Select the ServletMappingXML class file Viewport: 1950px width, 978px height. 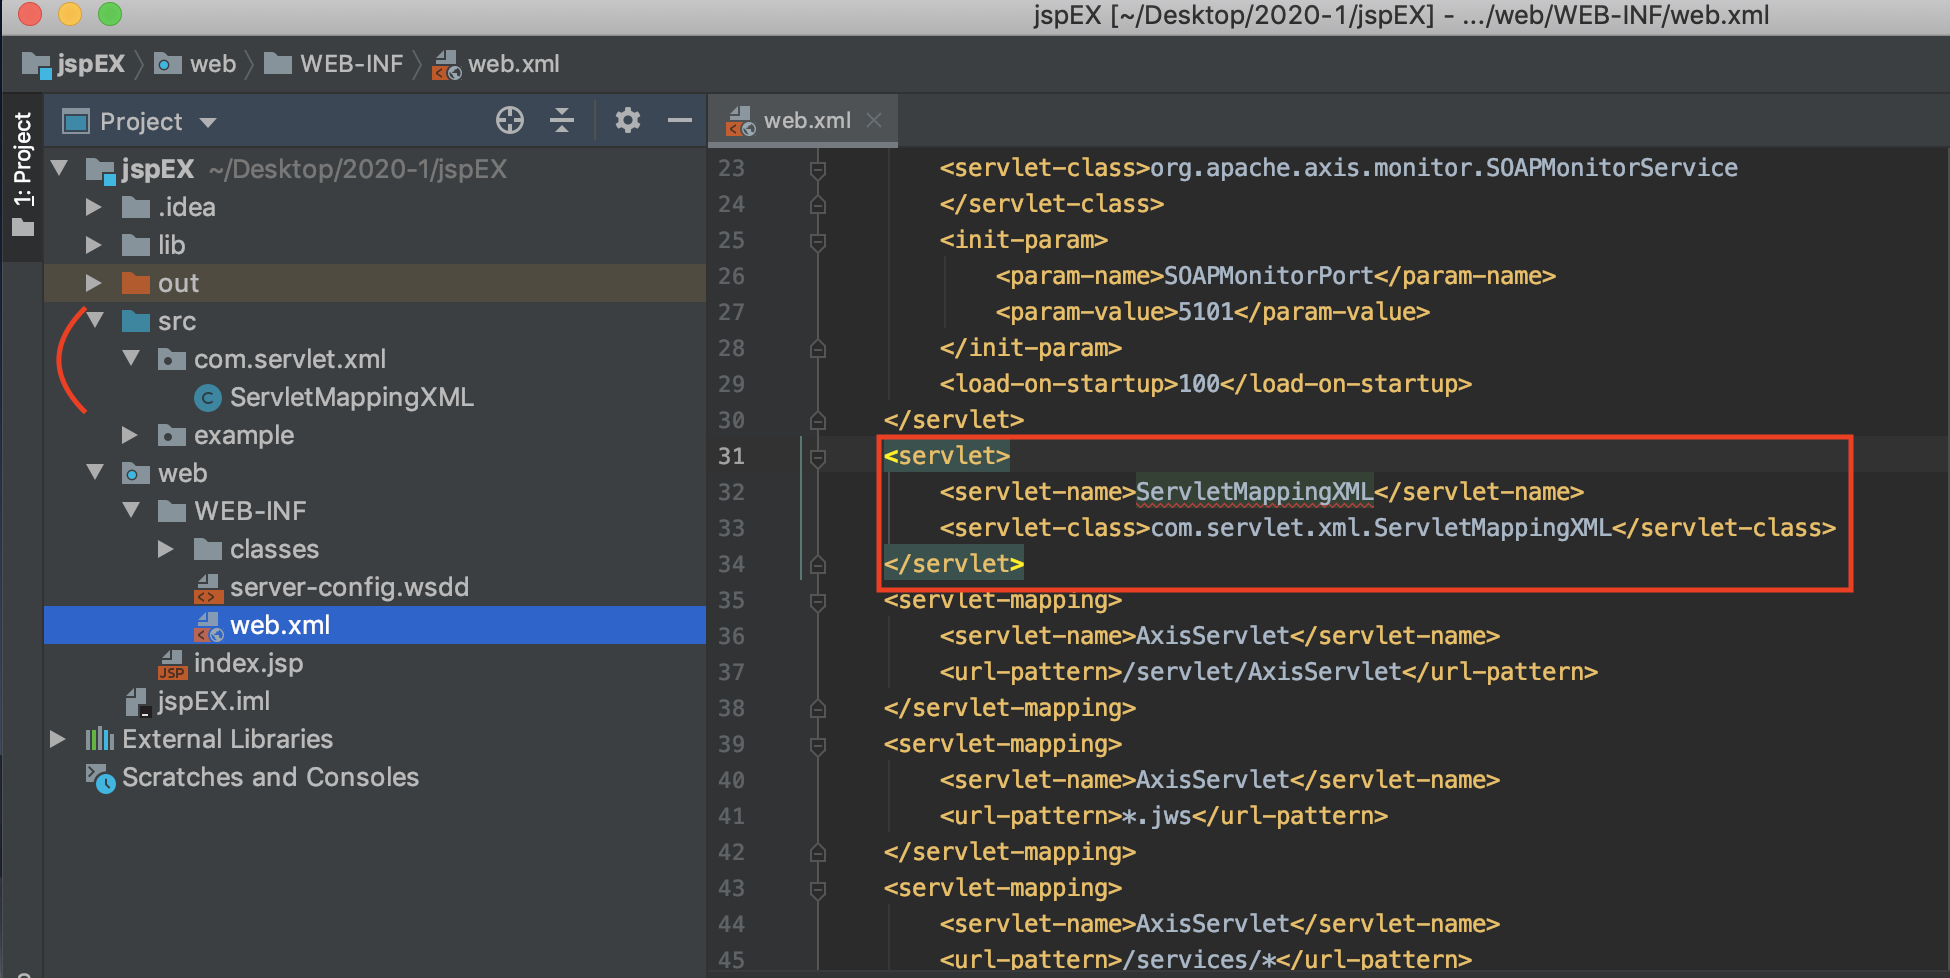pos(351,397)
